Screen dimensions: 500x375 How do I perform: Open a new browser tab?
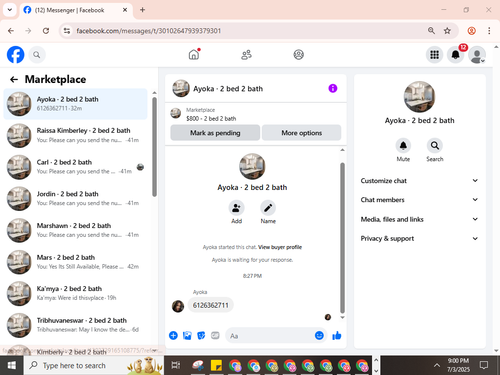[x=142, y=10]
